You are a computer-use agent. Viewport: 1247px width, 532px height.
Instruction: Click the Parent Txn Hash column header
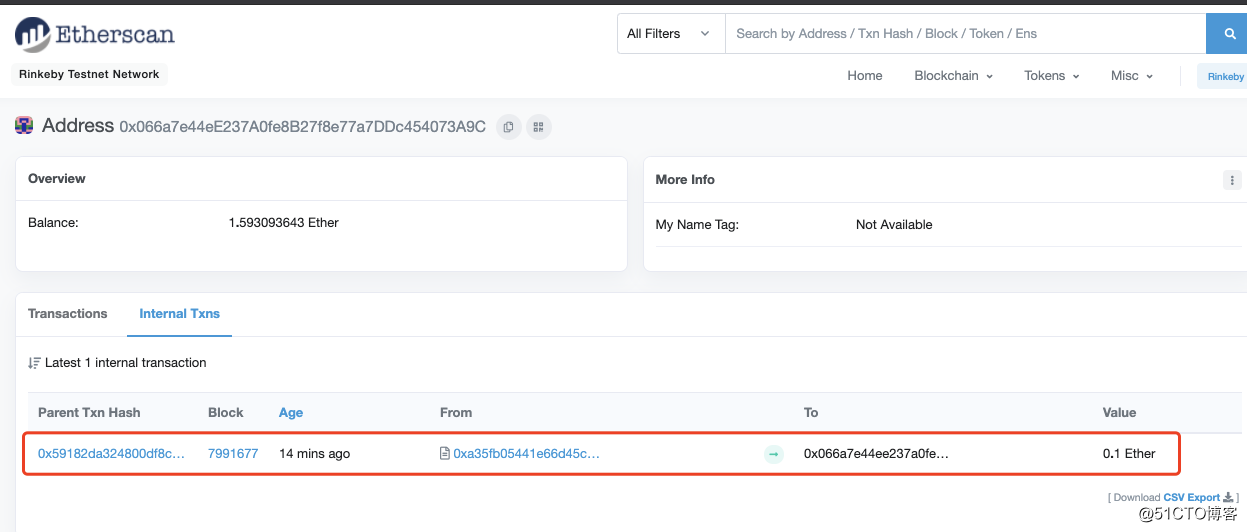click(89, 413)
